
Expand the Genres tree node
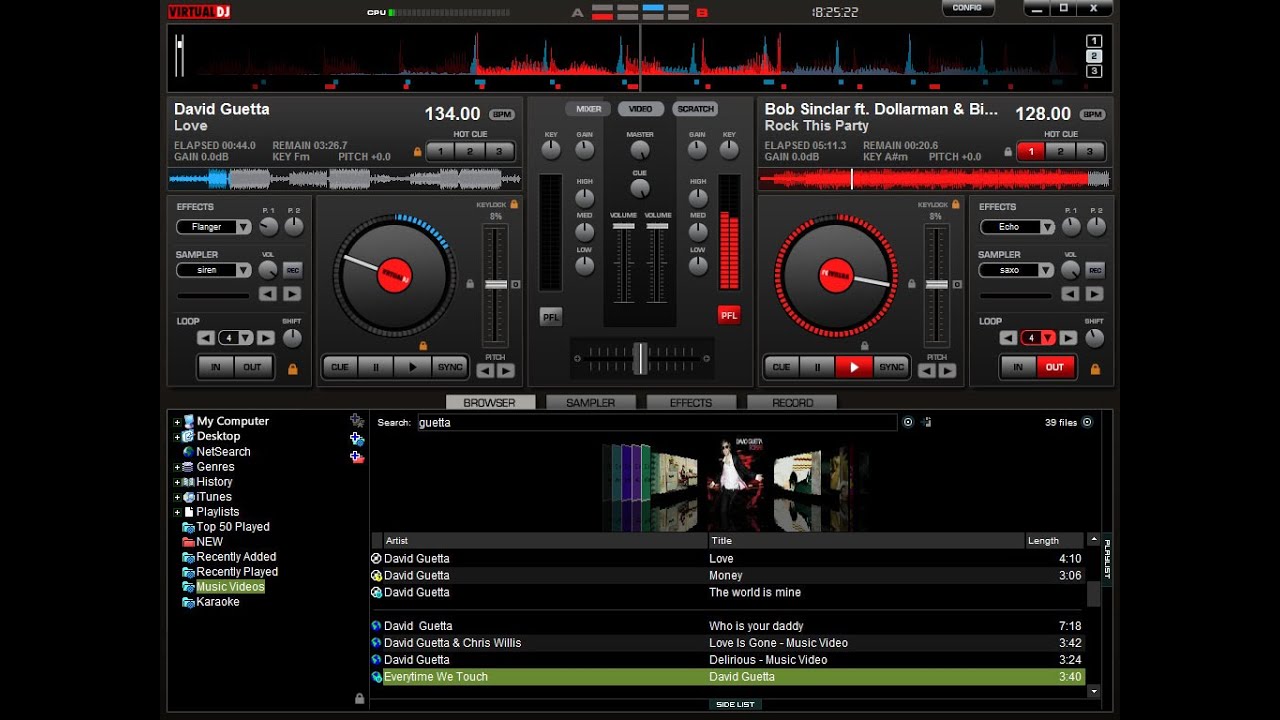click(x=177, y=467)
